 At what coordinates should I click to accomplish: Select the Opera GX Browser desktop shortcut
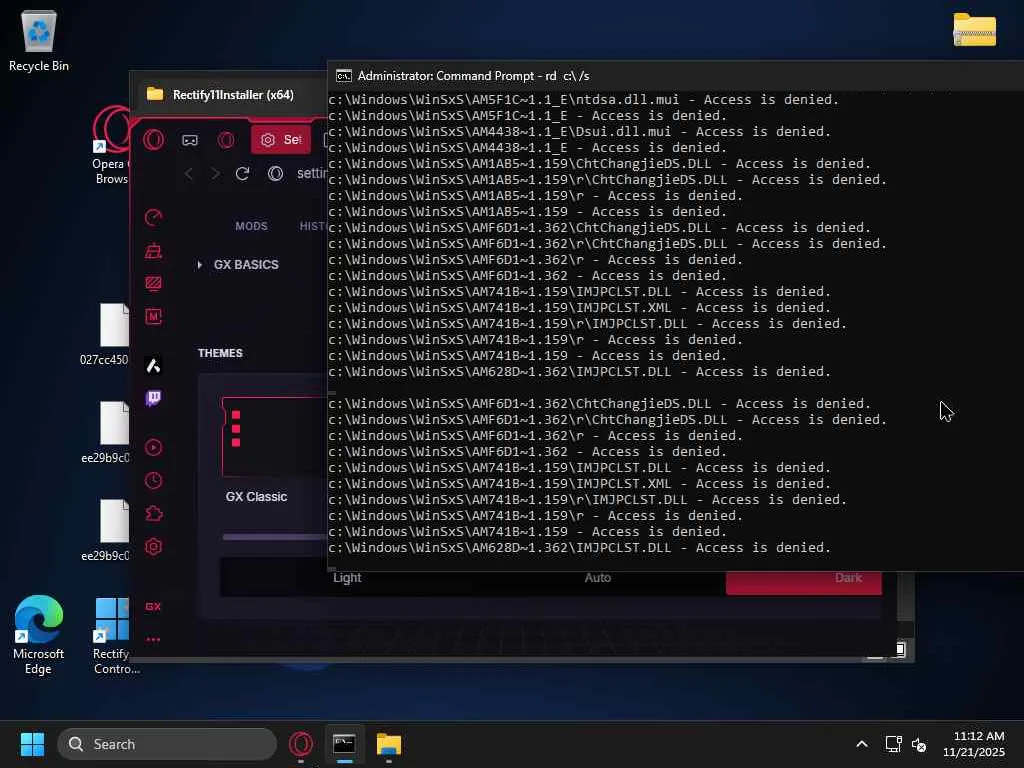pyautogui.click(x=111, y=146)
